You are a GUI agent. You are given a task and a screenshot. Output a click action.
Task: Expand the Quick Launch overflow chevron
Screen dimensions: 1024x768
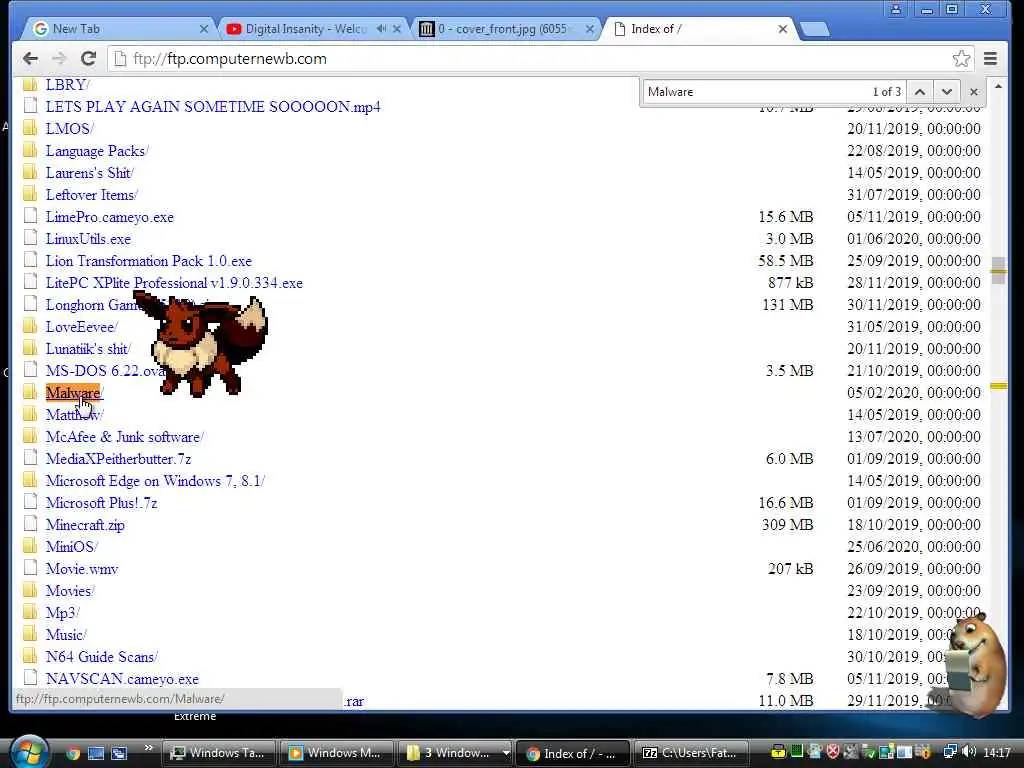[x=148, y=748]
